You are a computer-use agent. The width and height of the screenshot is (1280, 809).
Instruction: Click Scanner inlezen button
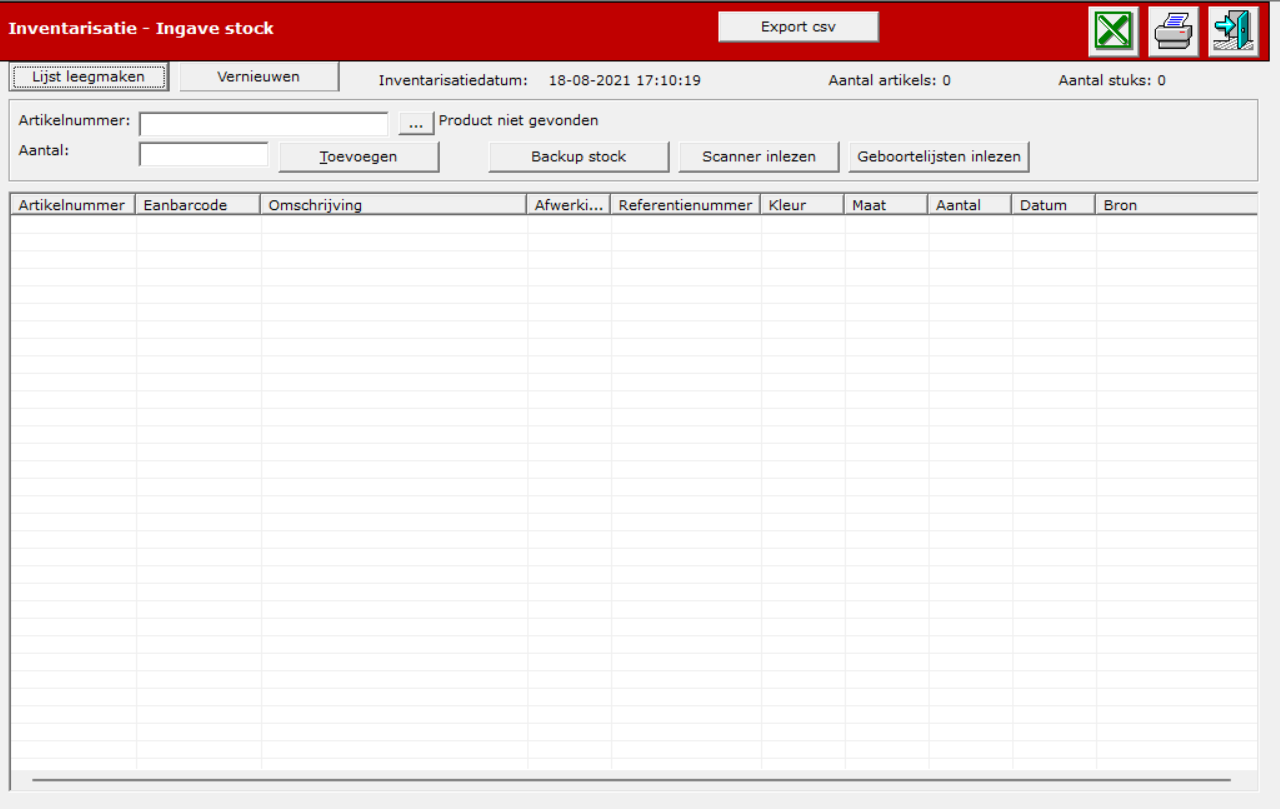click(x=758, y=157)
